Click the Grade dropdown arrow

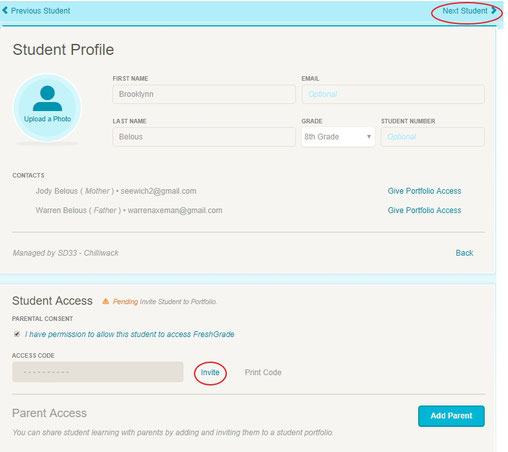(x=369, y=137)
